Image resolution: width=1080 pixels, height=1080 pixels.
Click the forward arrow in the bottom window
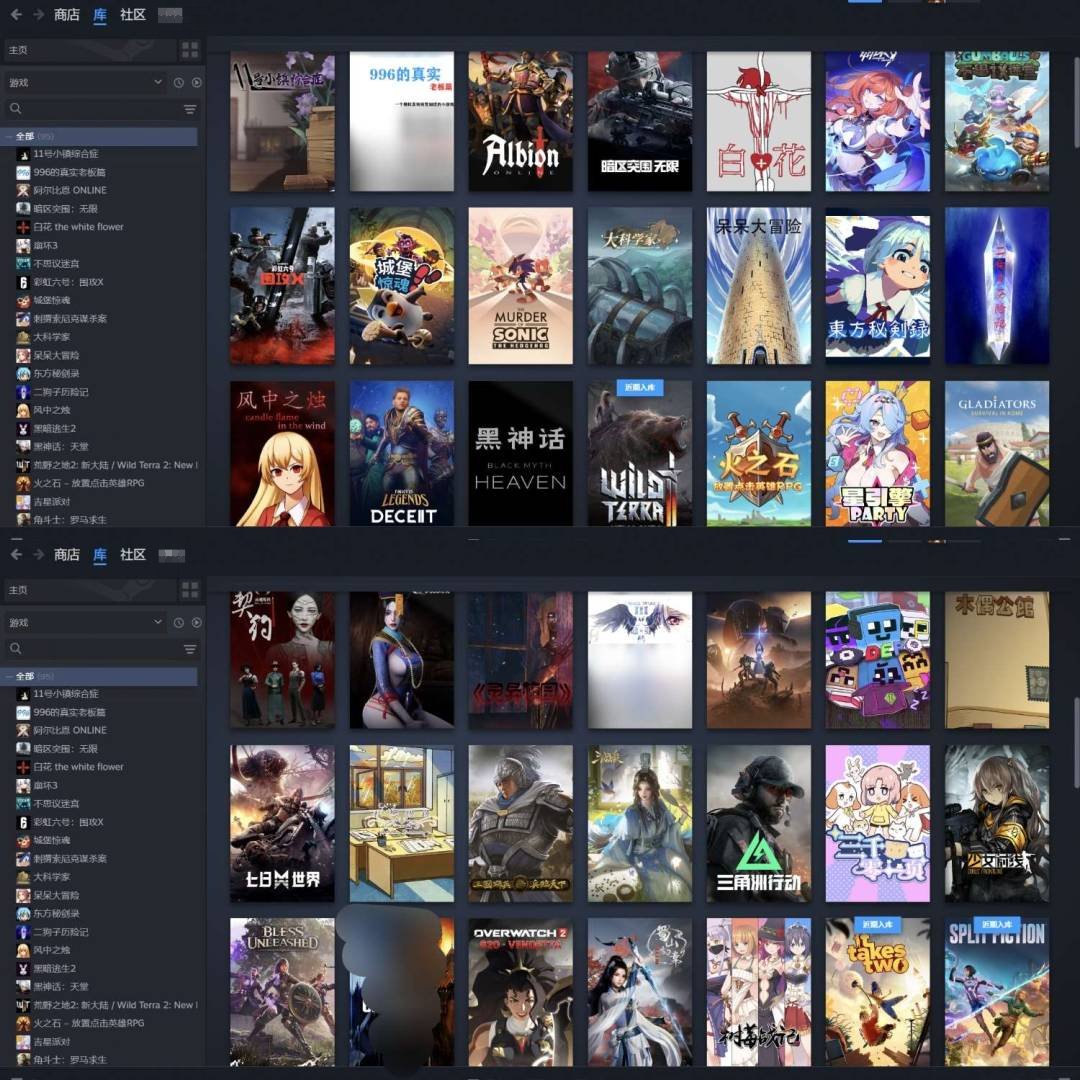coord(38,554)
